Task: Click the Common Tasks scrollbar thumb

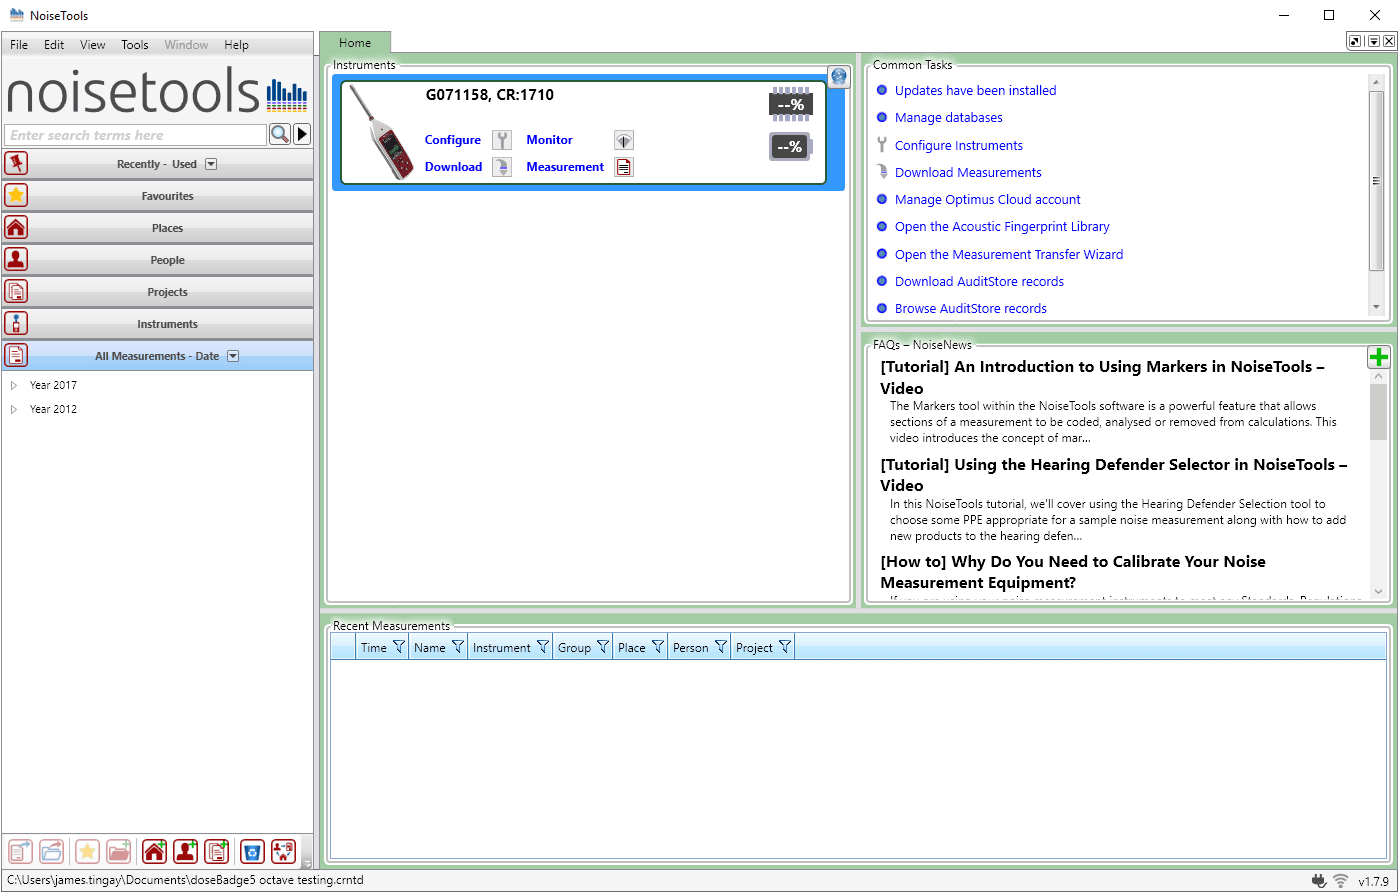Action: pos(1377,181)
